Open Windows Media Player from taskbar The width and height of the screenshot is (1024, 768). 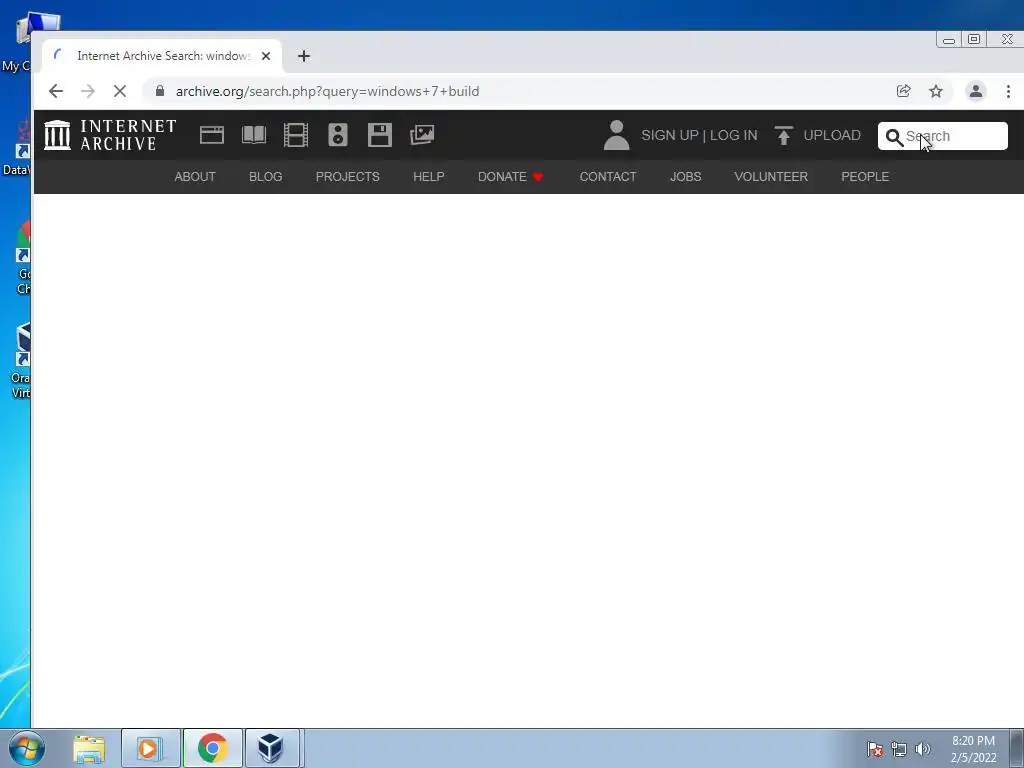(151, 748)
